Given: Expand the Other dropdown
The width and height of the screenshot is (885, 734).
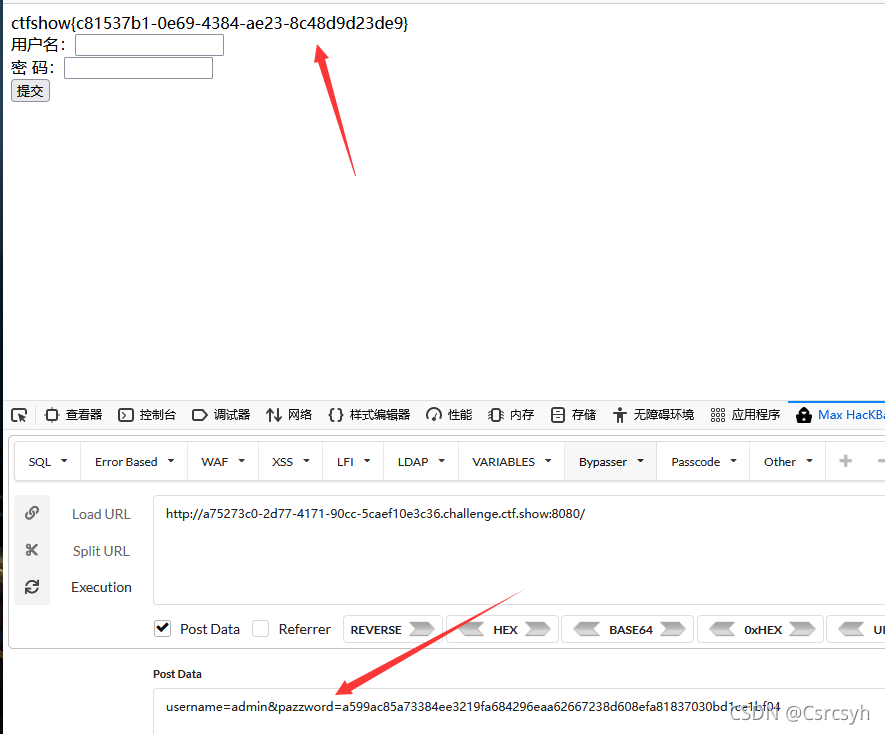Looking at the screenshot, I should coord(787,462).
